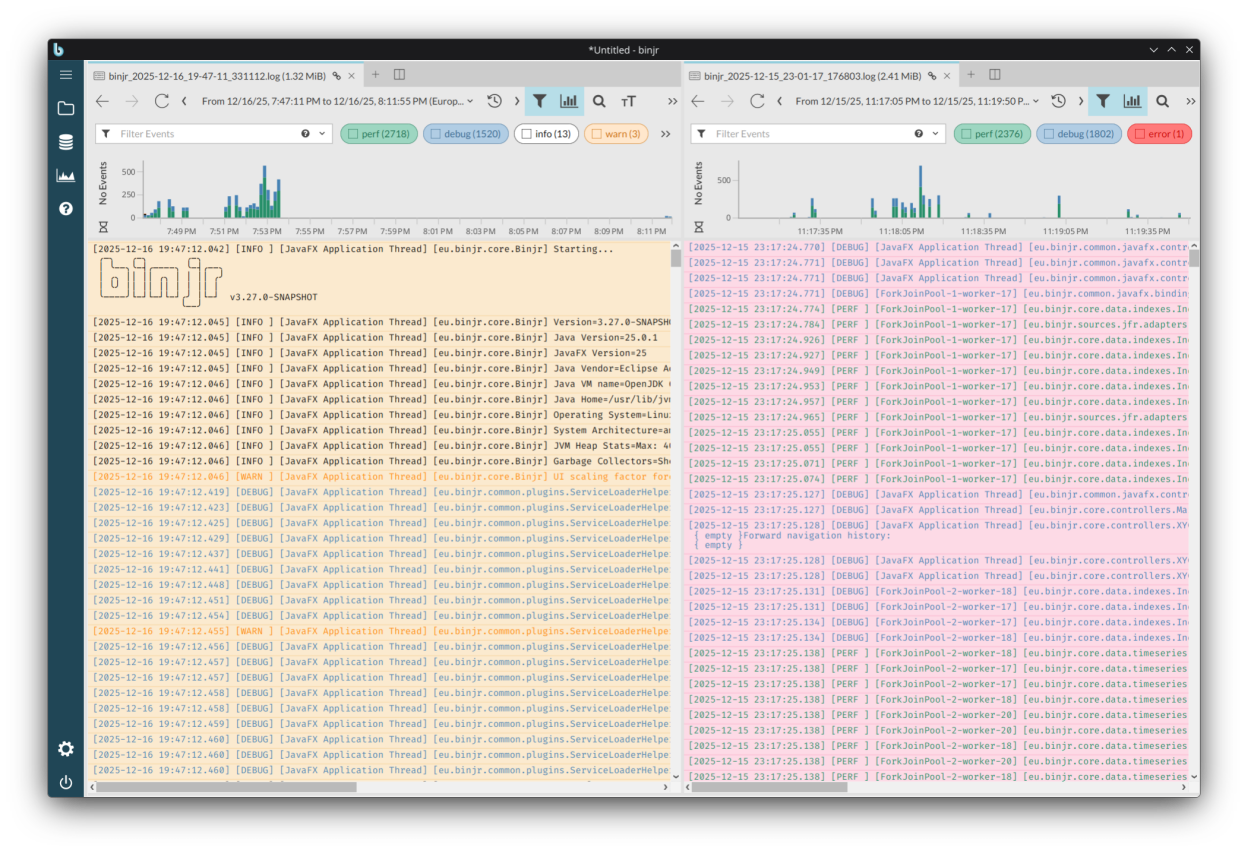Screen dimensions: 1248x854
Task: Open the right pane time range dropdown
Action: [917, 101]
